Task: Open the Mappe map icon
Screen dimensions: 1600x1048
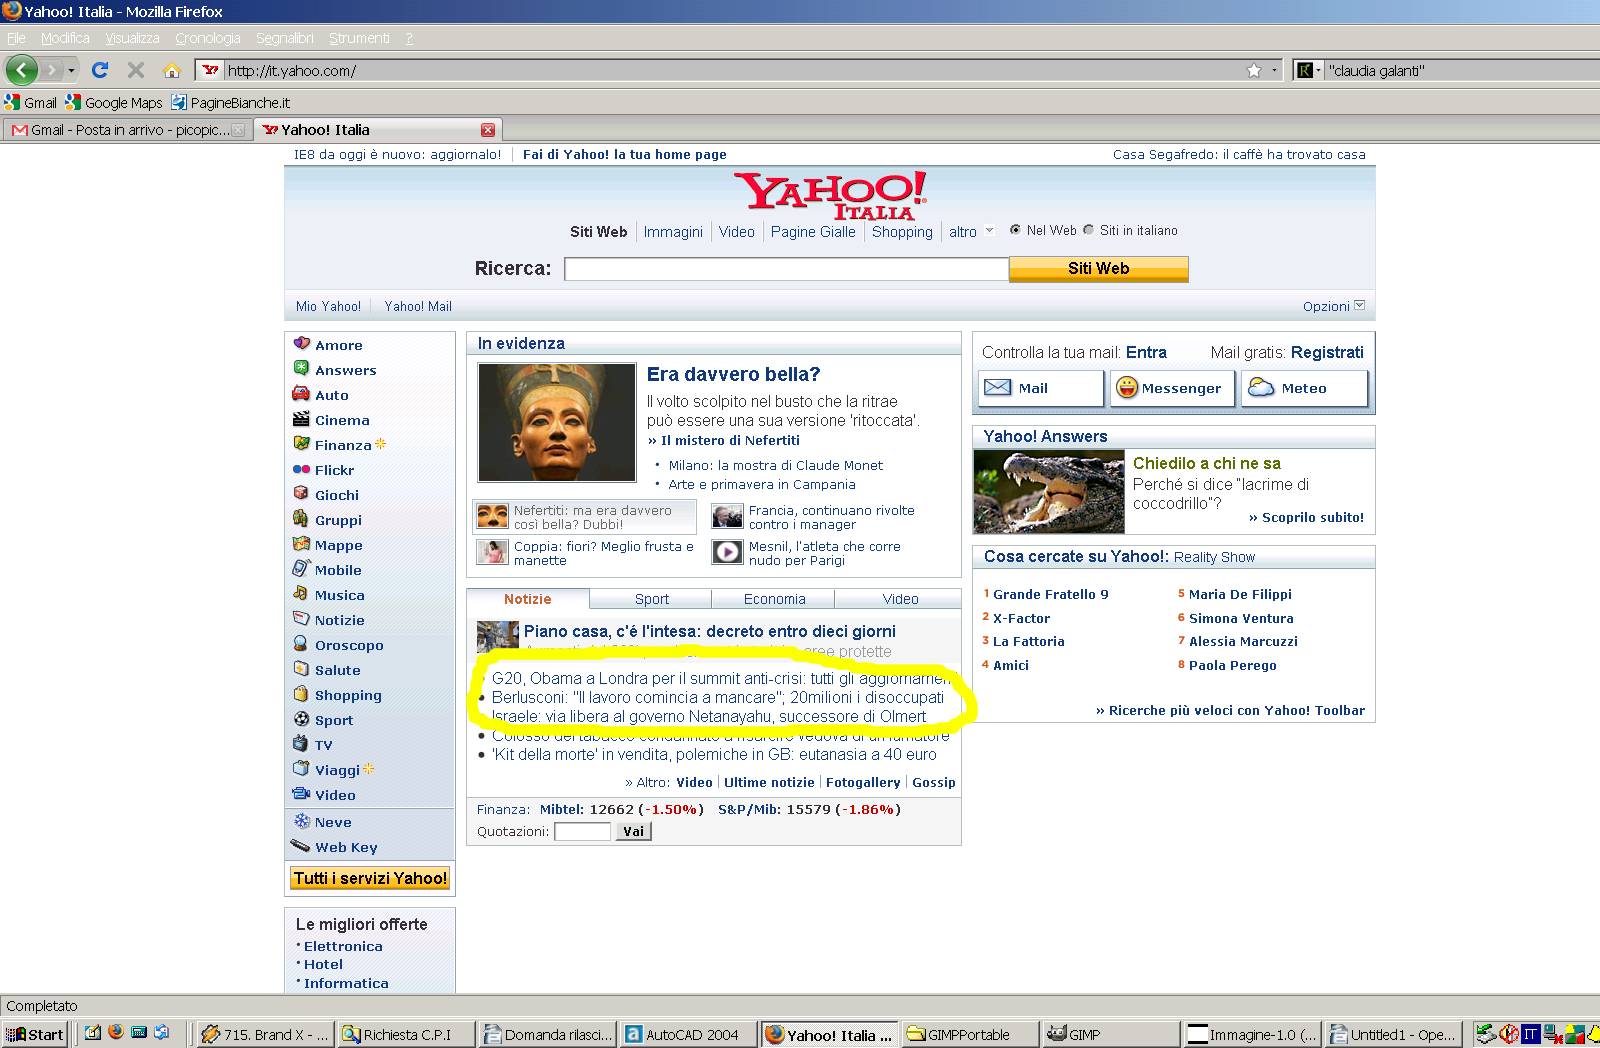Action: pyautogui.click(x=301, y=544)
